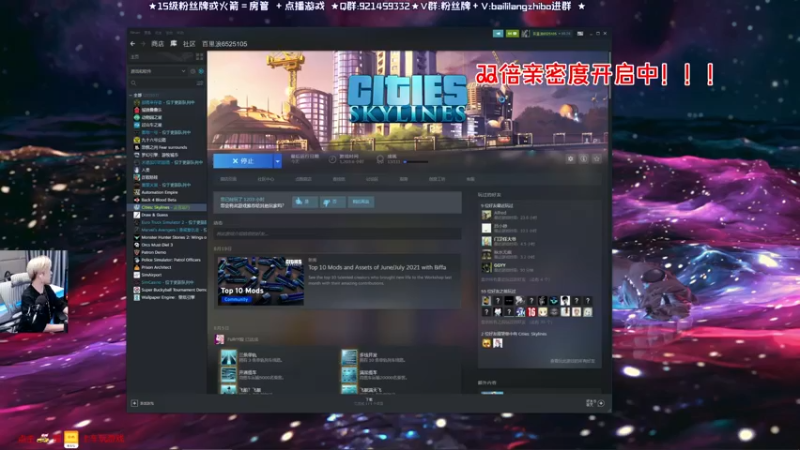Open downloads status at bottom center
The width and height of the screenshot is (800, 450).
pyautogui.click(x=369, y=402)
